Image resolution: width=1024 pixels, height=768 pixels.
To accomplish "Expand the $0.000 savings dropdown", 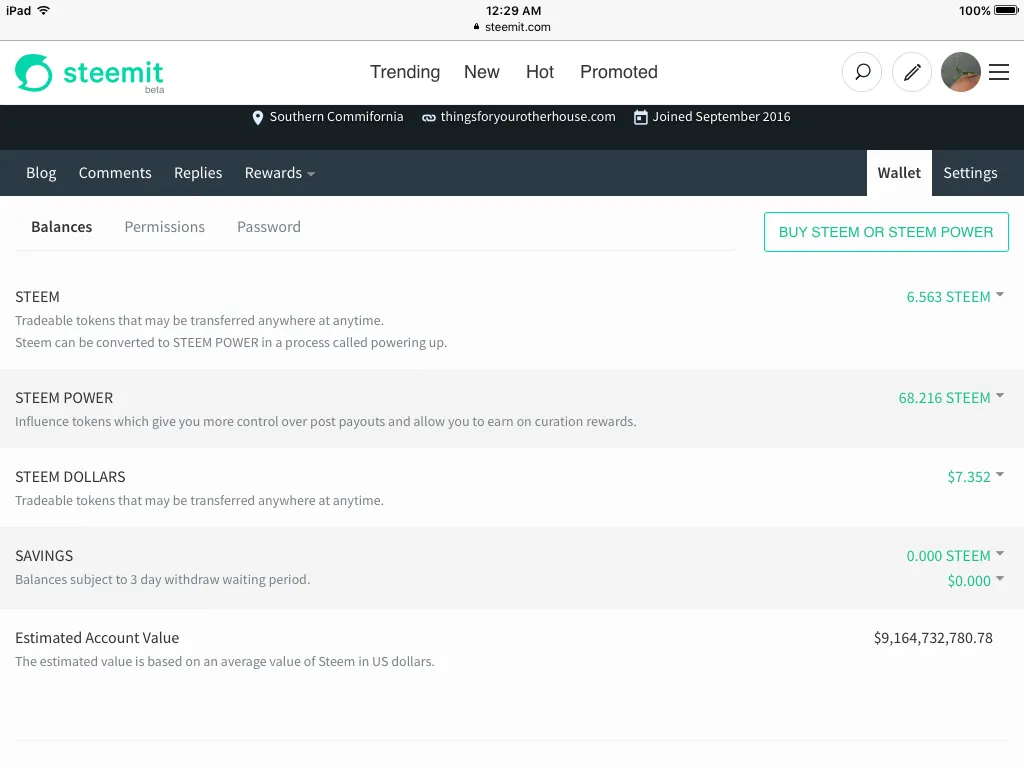I will coord(976,581).
